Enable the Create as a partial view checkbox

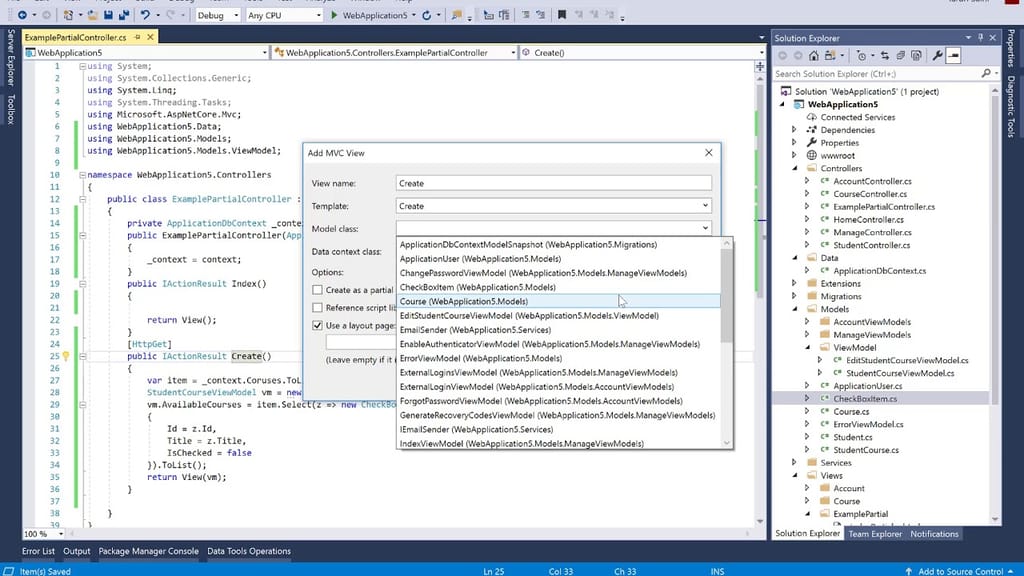click(316, 289)
